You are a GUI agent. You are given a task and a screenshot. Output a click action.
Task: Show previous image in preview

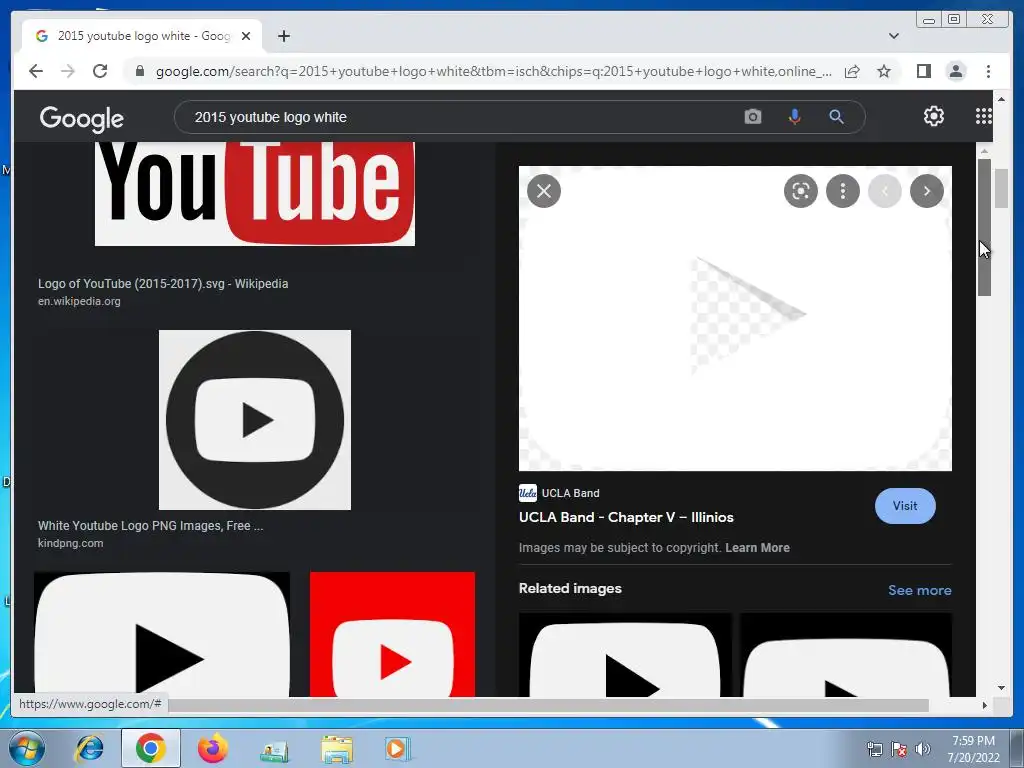[x=885, y=191]
